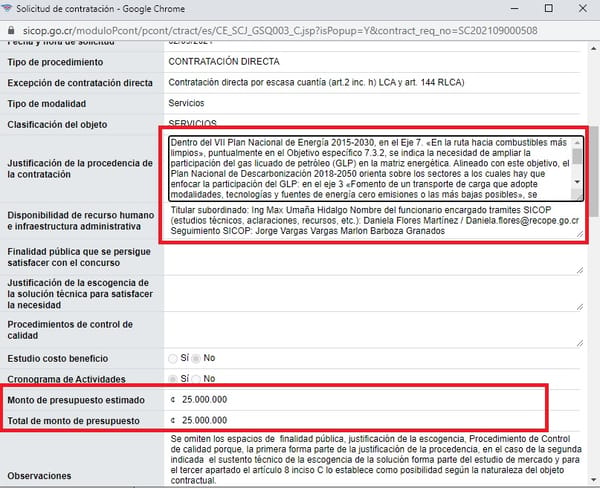Select Sí for Cronograma de Actividades
Image resolution: width=600 pixels, height=488 pixels.
click(x=173, y=379)
